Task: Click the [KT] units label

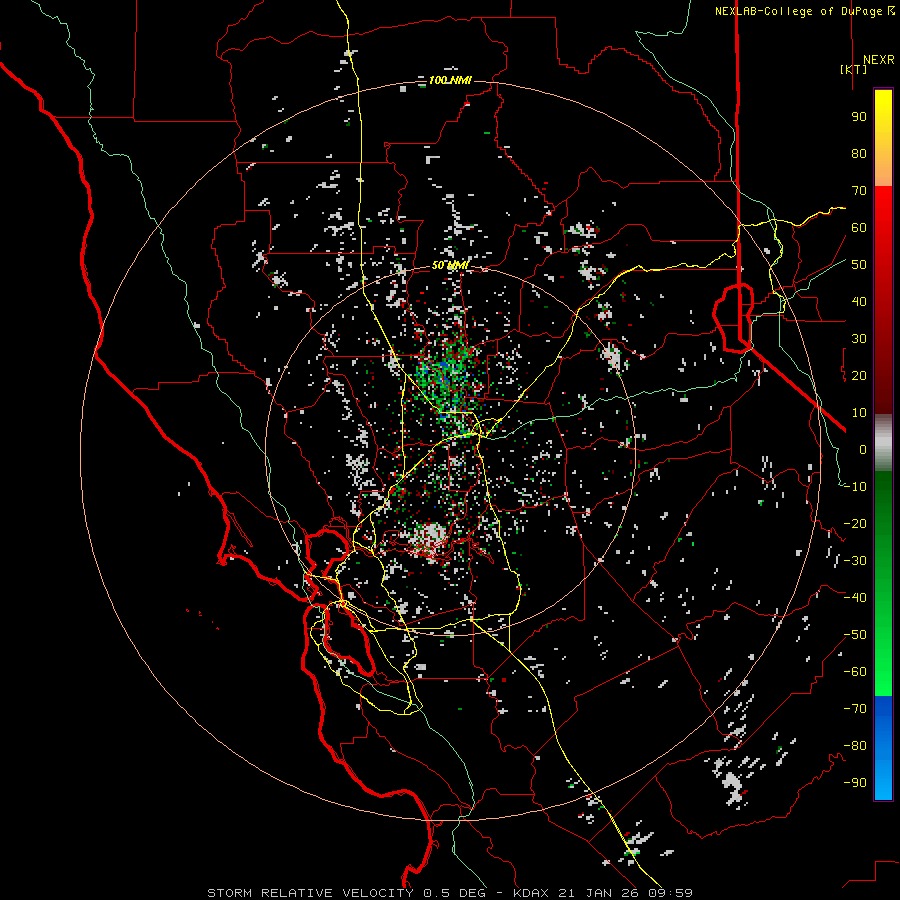Action: click(x=854, y=69)
